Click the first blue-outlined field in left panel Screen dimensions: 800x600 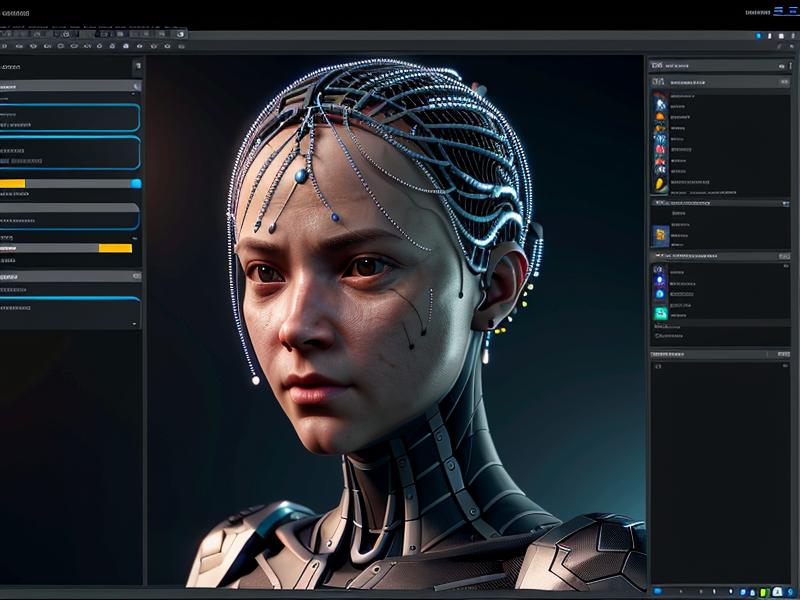point(70,118)
